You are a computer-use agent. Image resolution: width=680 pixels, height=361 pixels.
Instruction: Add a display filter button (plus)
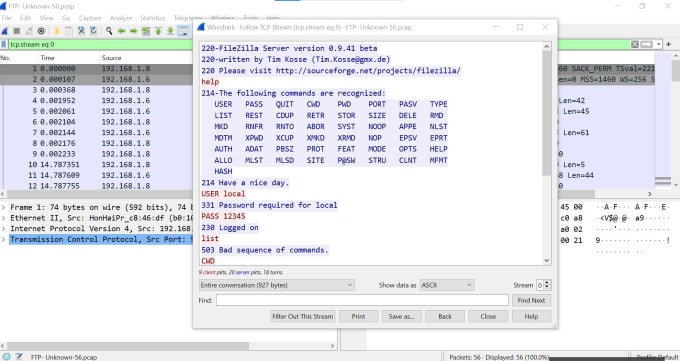point(668,44)
